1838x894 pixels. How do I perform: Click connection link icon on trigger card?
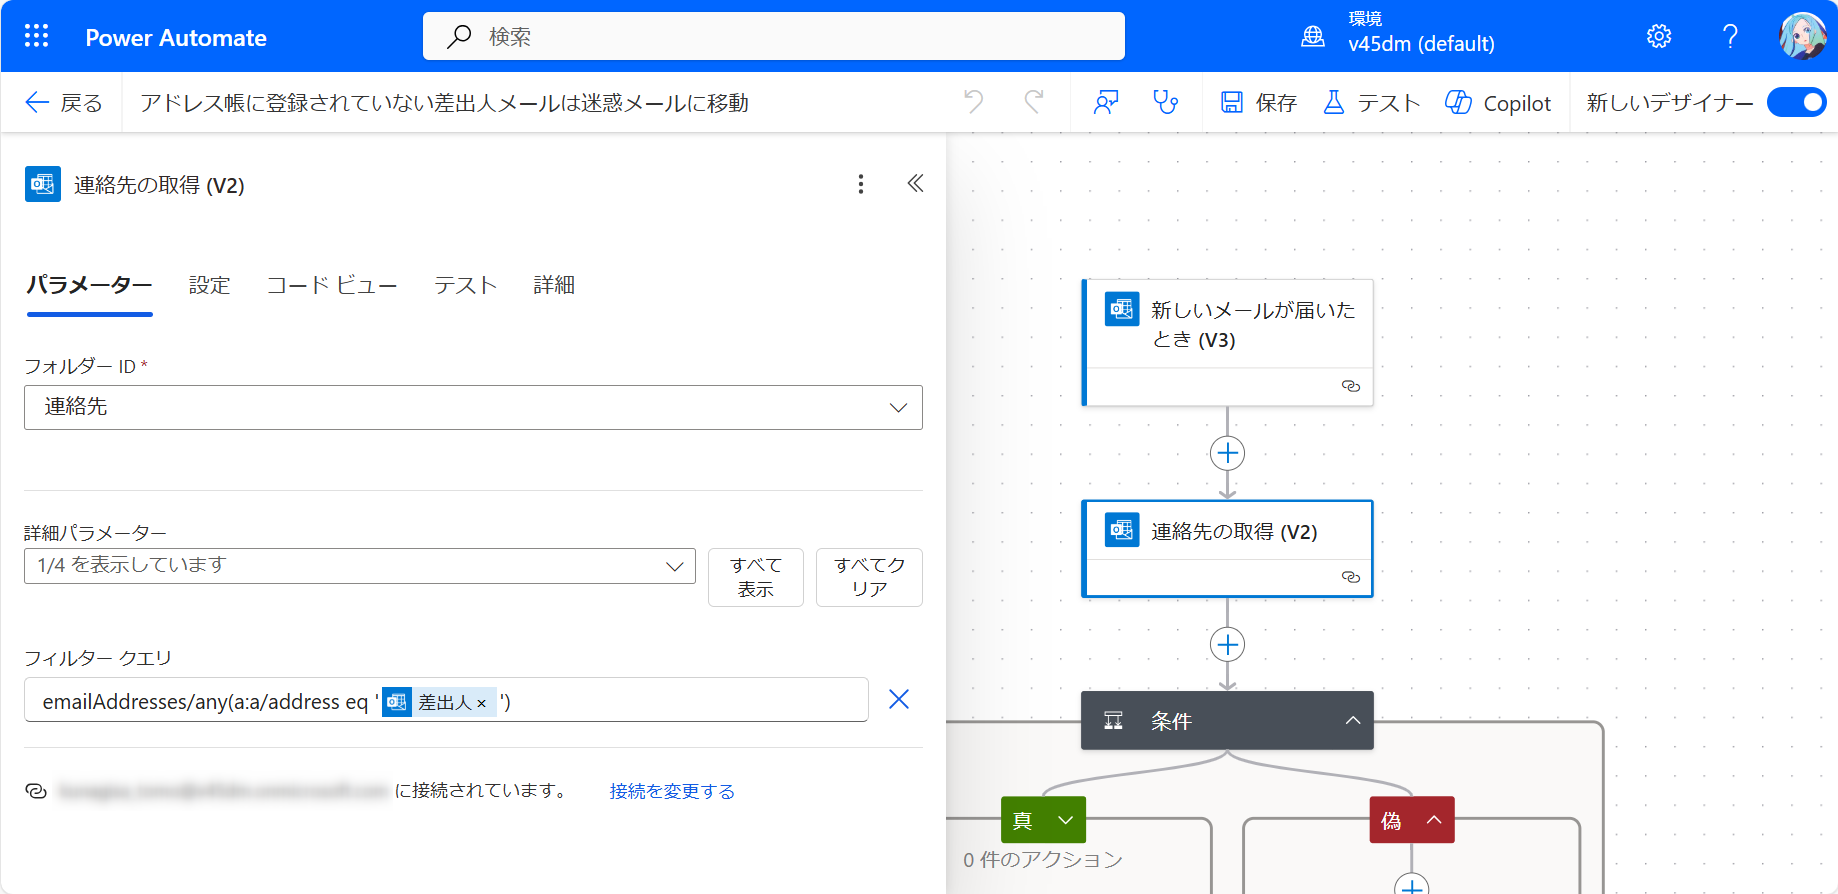pos(1350,386)
